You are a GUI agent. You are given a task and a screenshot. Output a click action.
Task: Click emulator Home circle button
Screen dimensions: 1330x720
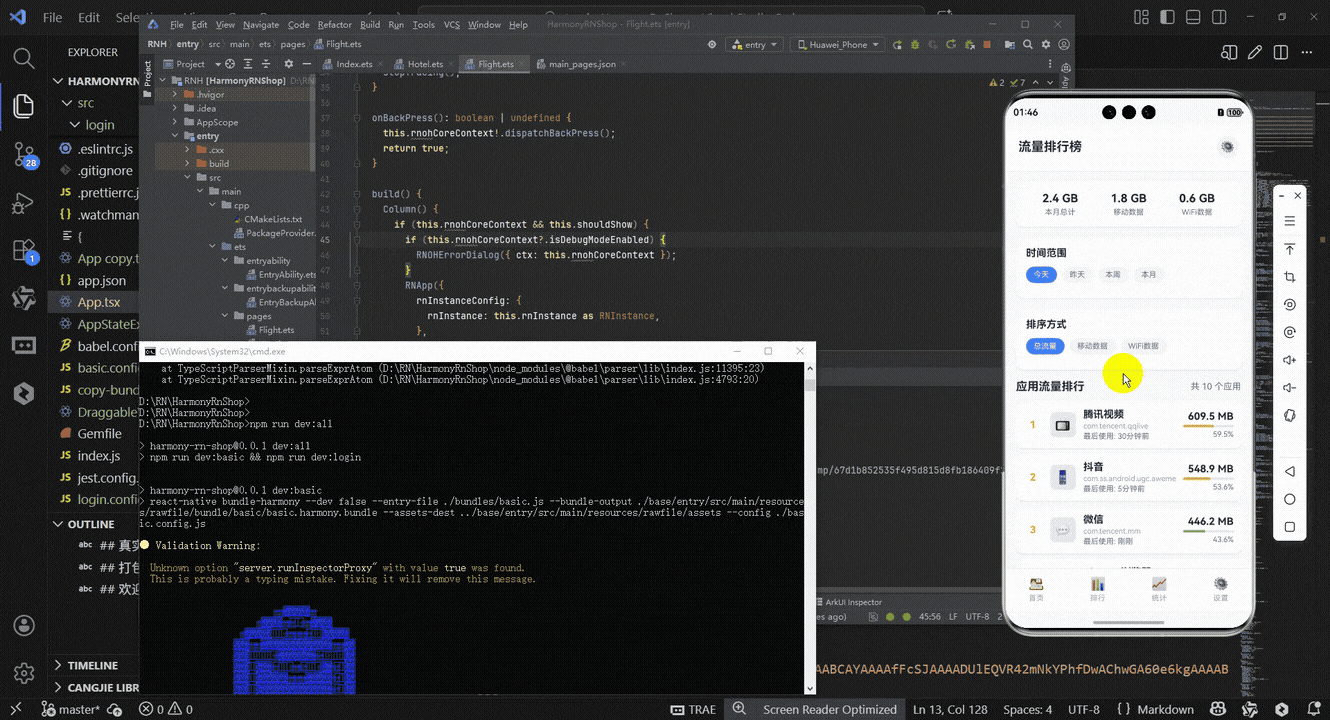point(1290,499)
